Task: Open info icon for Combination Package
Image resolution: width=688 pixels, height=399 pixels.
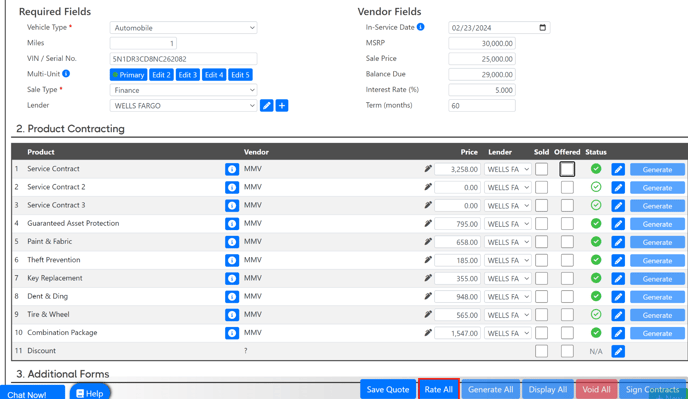Action: click(232, 333)
